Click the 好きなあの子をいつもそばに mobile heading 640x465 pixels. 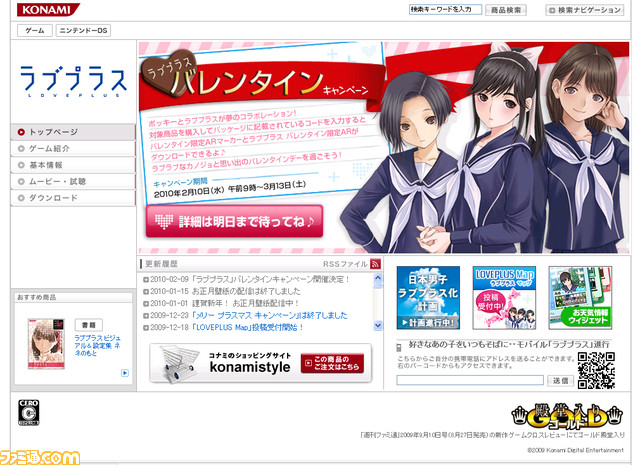tap(509, 344)
